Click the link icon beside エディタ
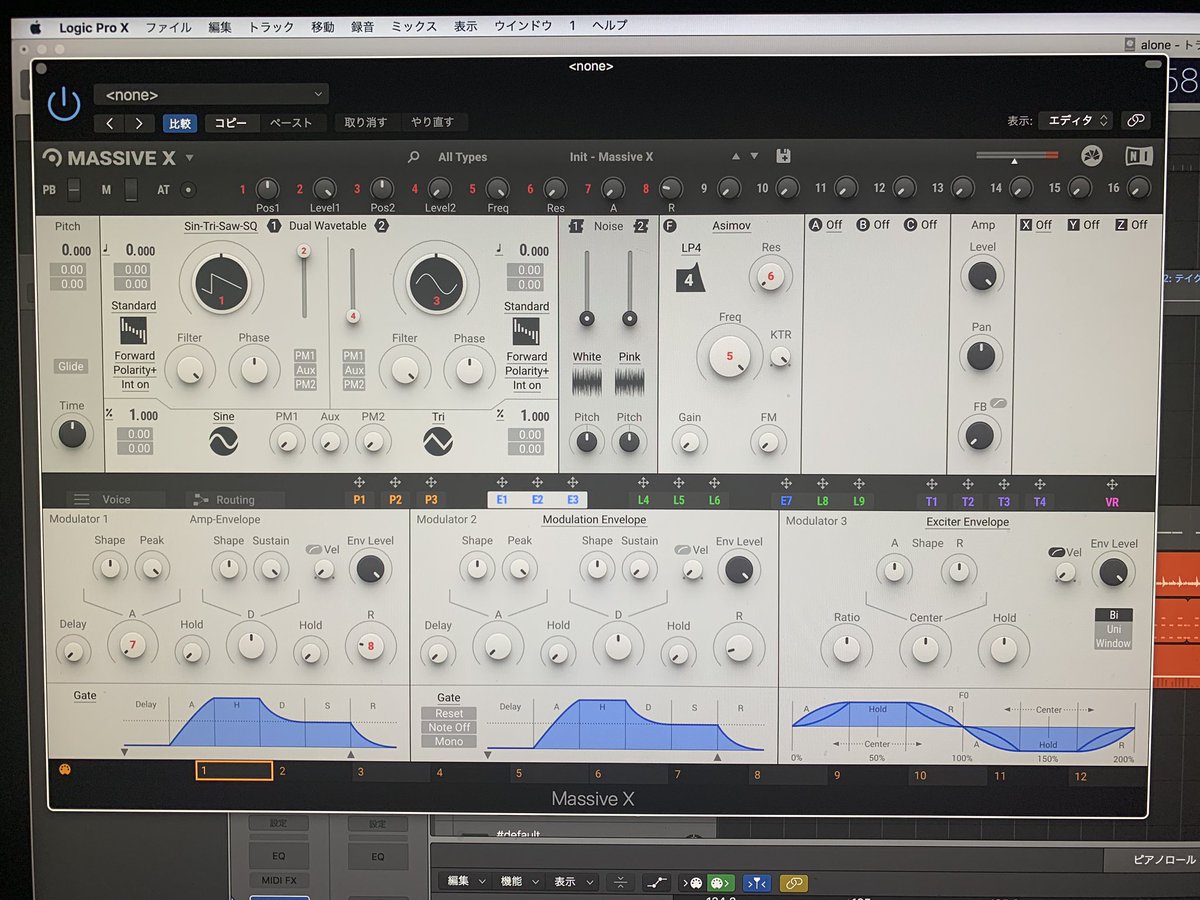 [1134, 120]
